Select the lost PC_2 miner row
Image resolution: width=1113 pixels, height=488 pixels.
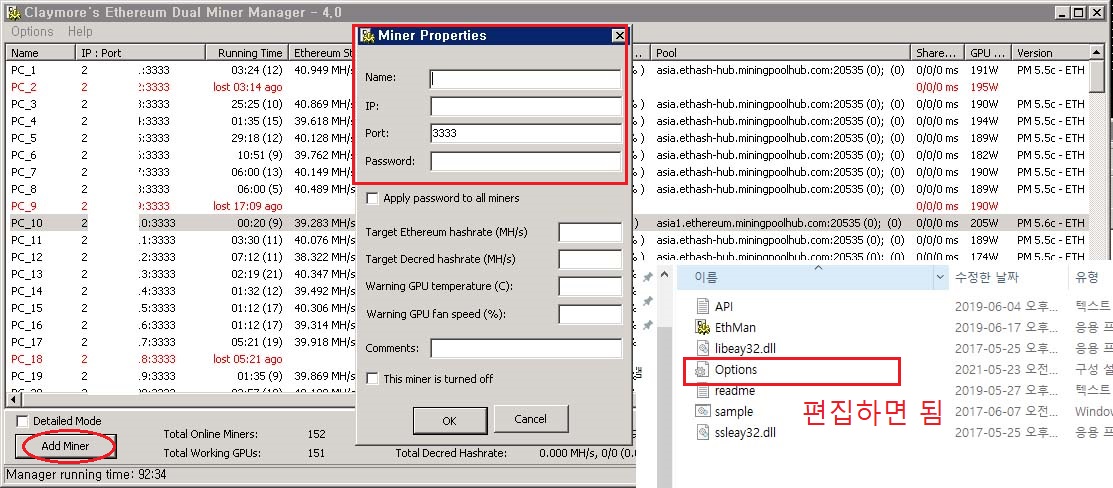tap(547, 87)
